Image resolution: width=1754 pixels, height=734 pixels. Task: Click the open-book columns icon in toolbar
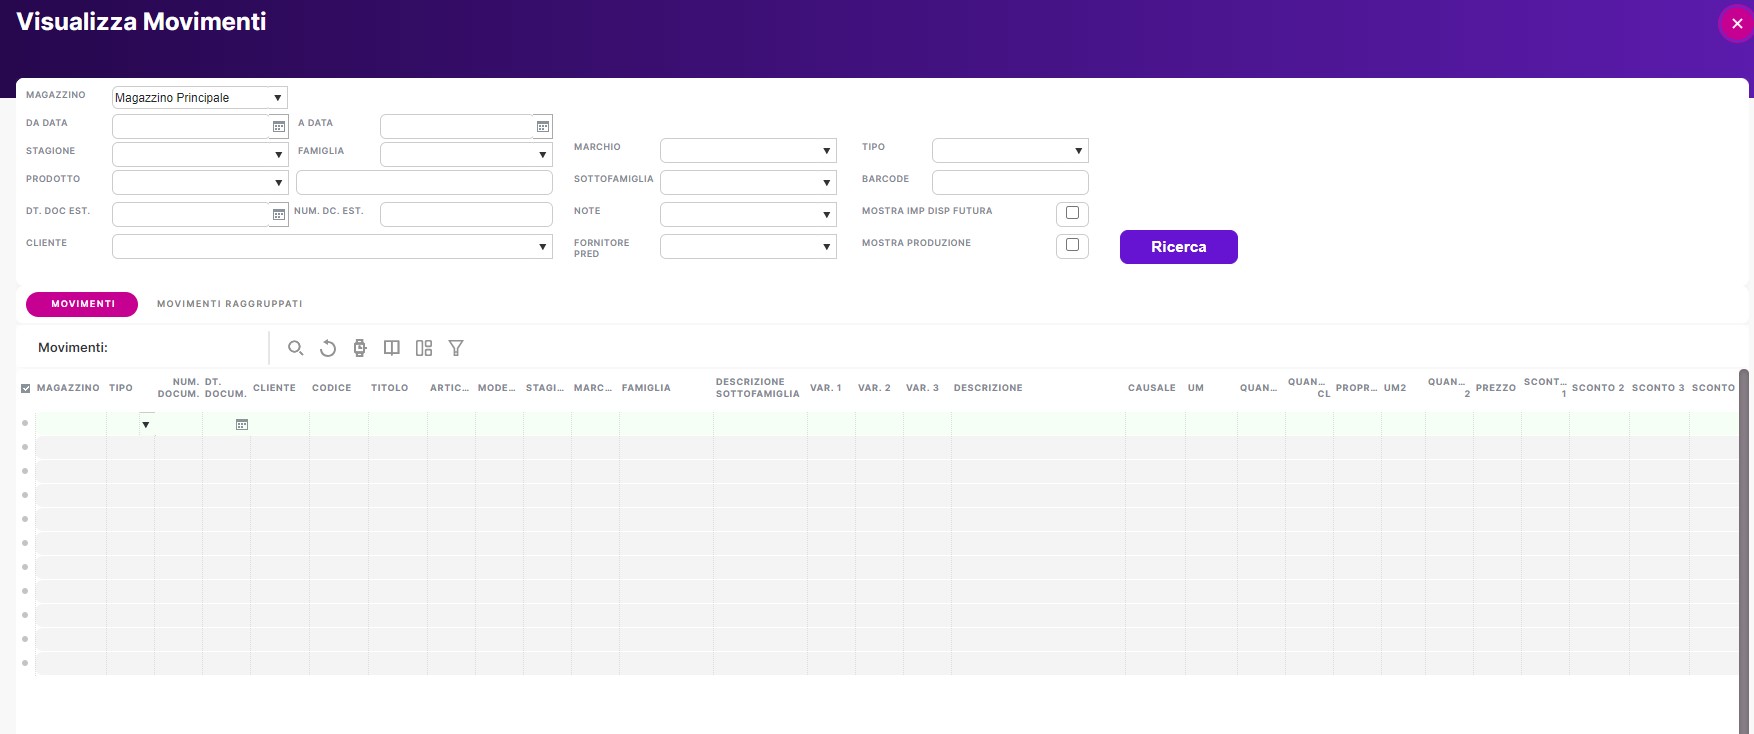(392, 348)
